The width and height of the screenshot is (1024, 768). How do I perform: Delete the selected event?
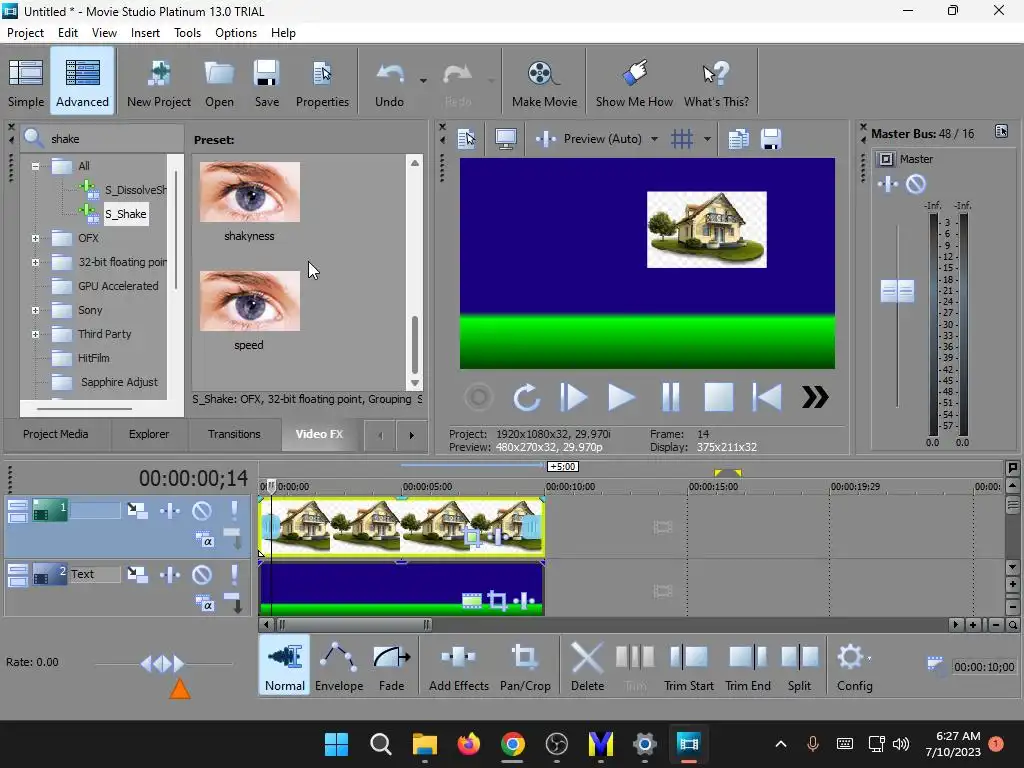tap(587, 666)
